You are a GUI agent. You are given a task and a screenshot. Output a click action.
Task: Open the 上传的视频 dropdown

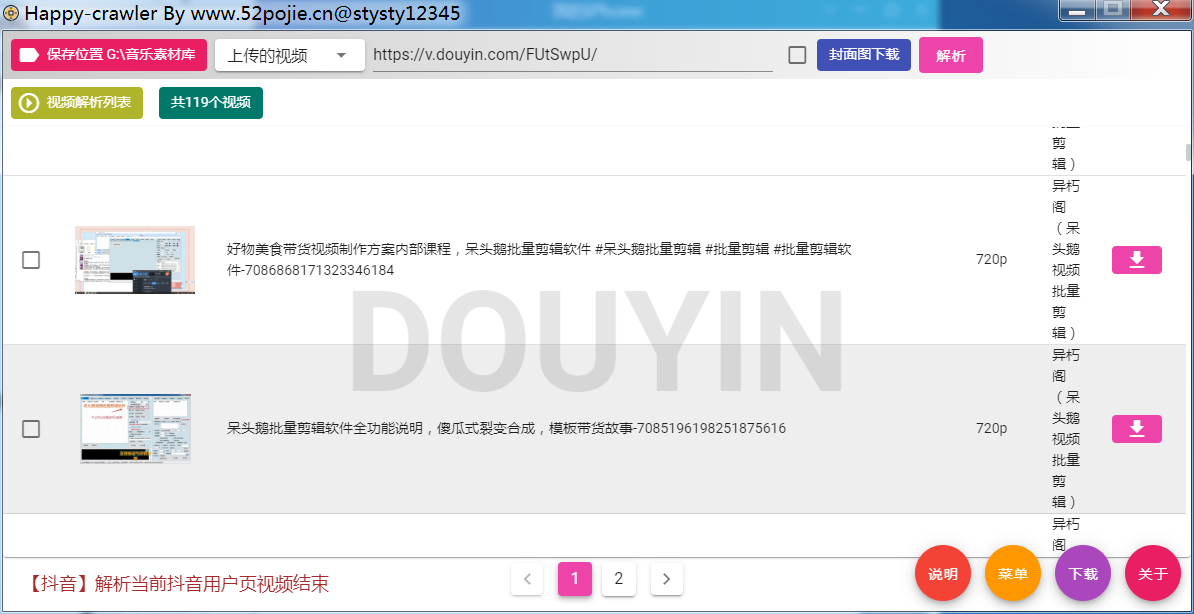289,56
